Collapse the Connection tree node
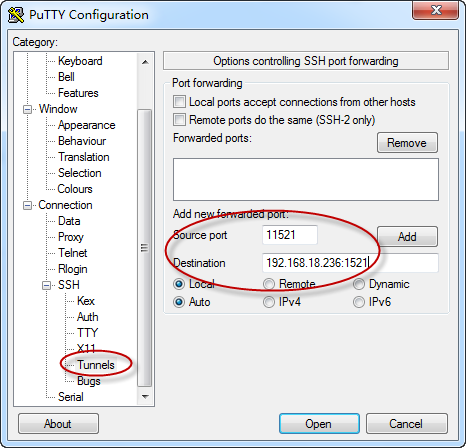 (x=27, y=205)
